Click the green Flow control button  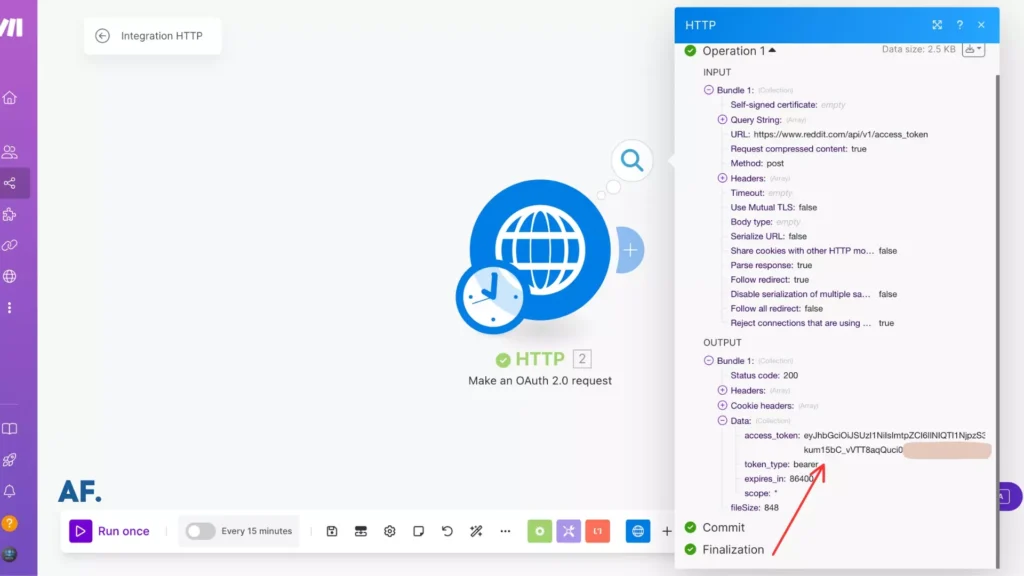(x=539, y=531)
